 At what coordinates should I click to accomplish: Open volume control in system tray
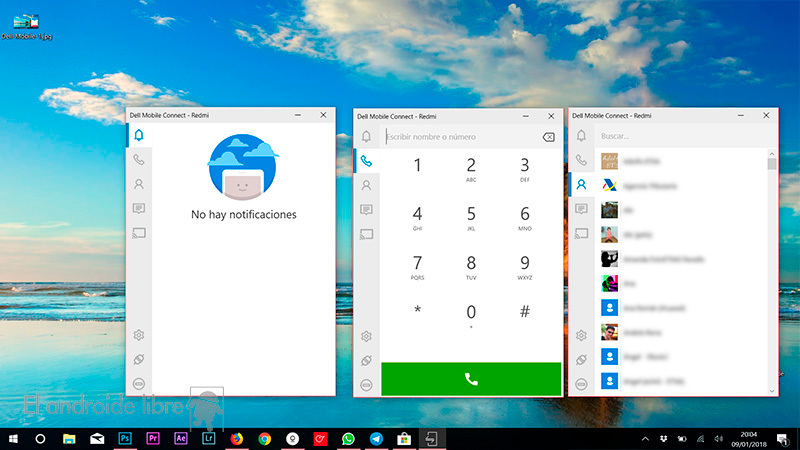tap(718, 439)
